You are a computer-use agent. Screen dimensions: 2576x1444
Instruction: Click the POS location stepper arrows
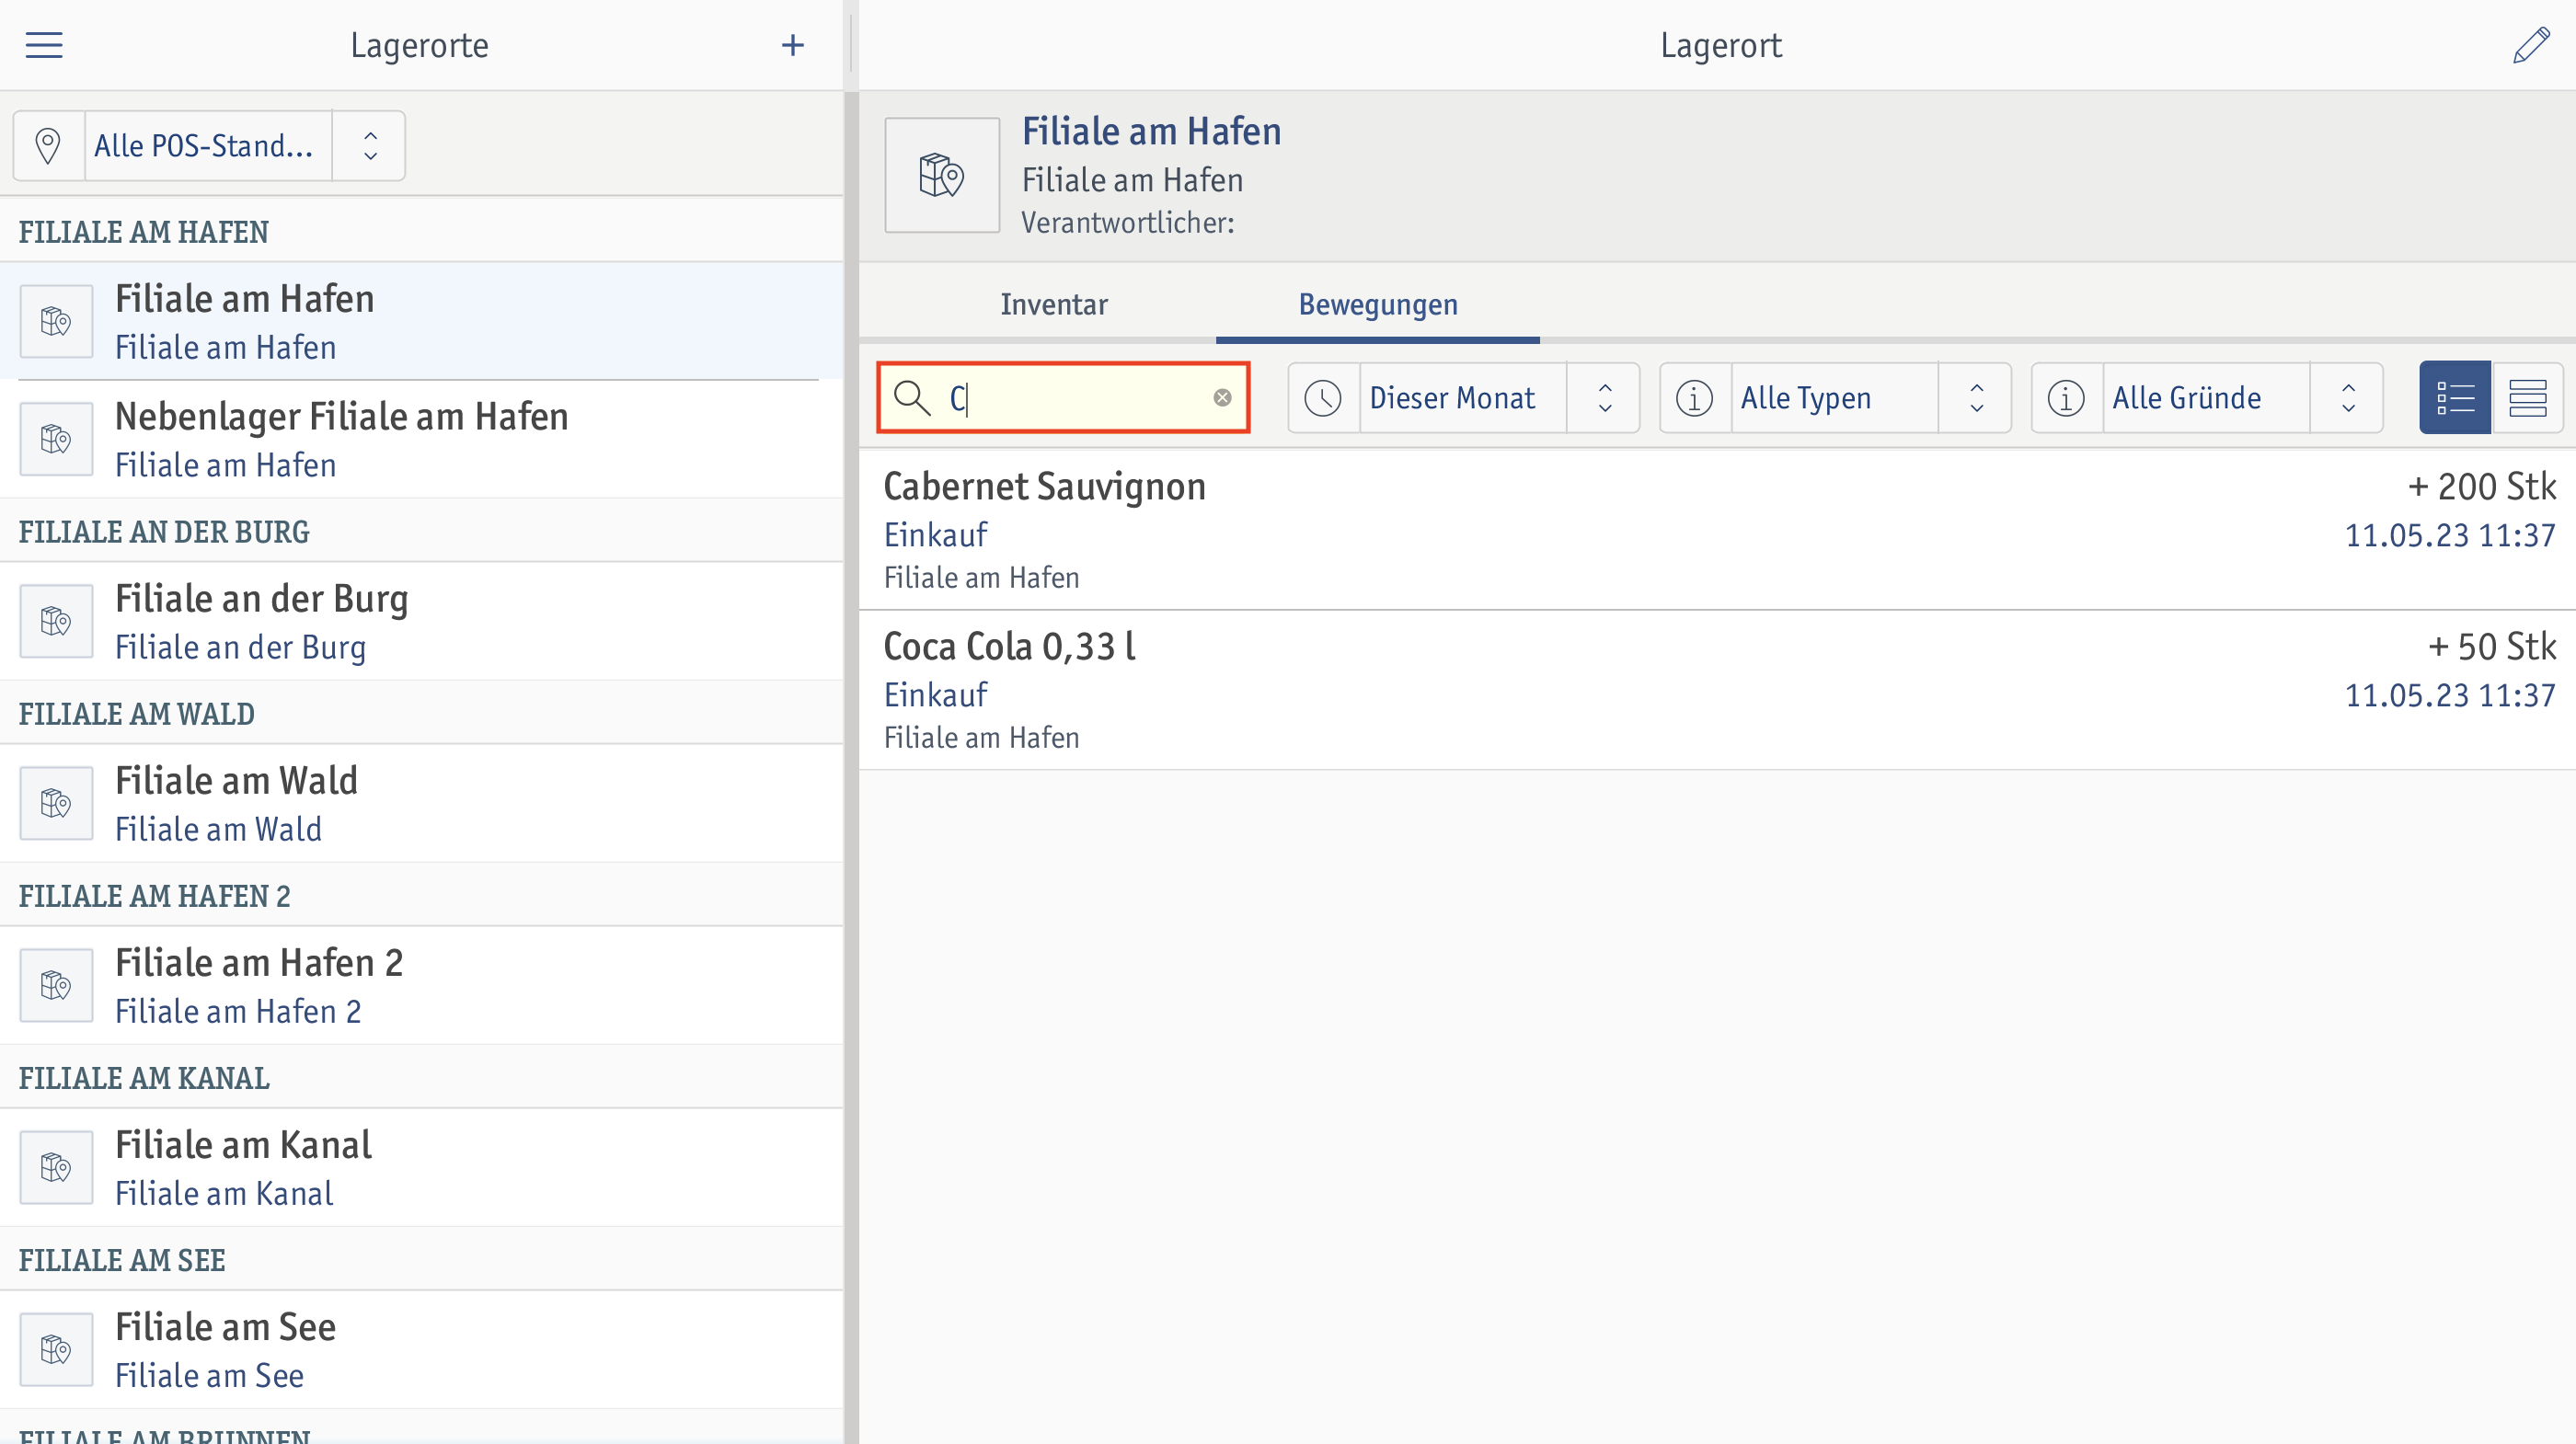pos(370,146)
